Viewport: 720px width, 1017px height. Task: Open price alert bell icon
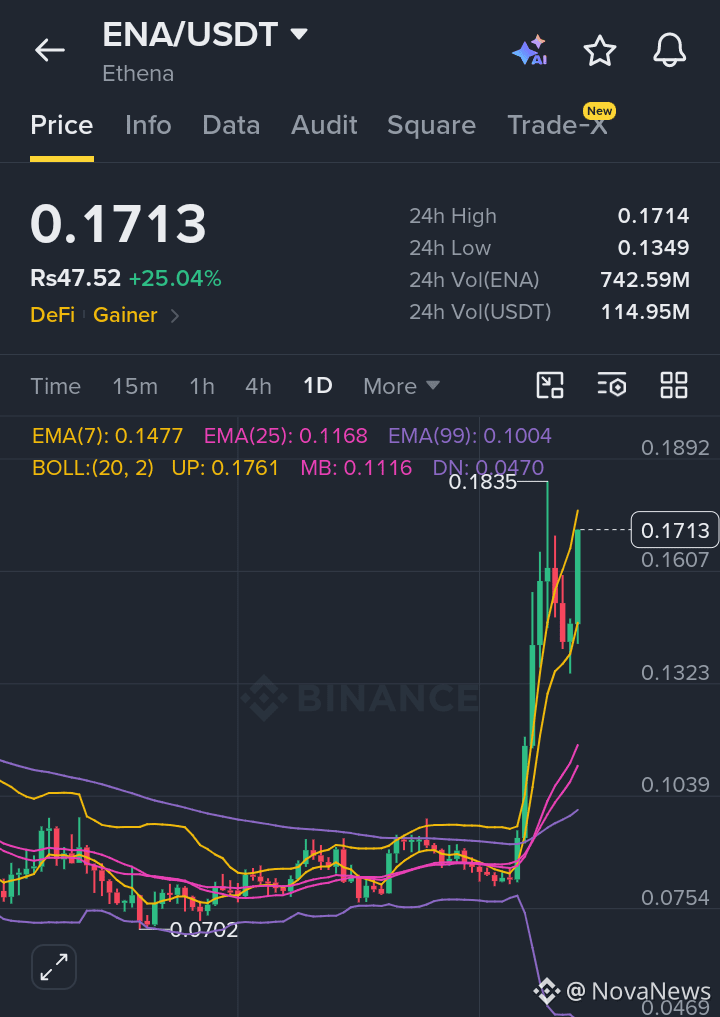(x=669, y=50)
